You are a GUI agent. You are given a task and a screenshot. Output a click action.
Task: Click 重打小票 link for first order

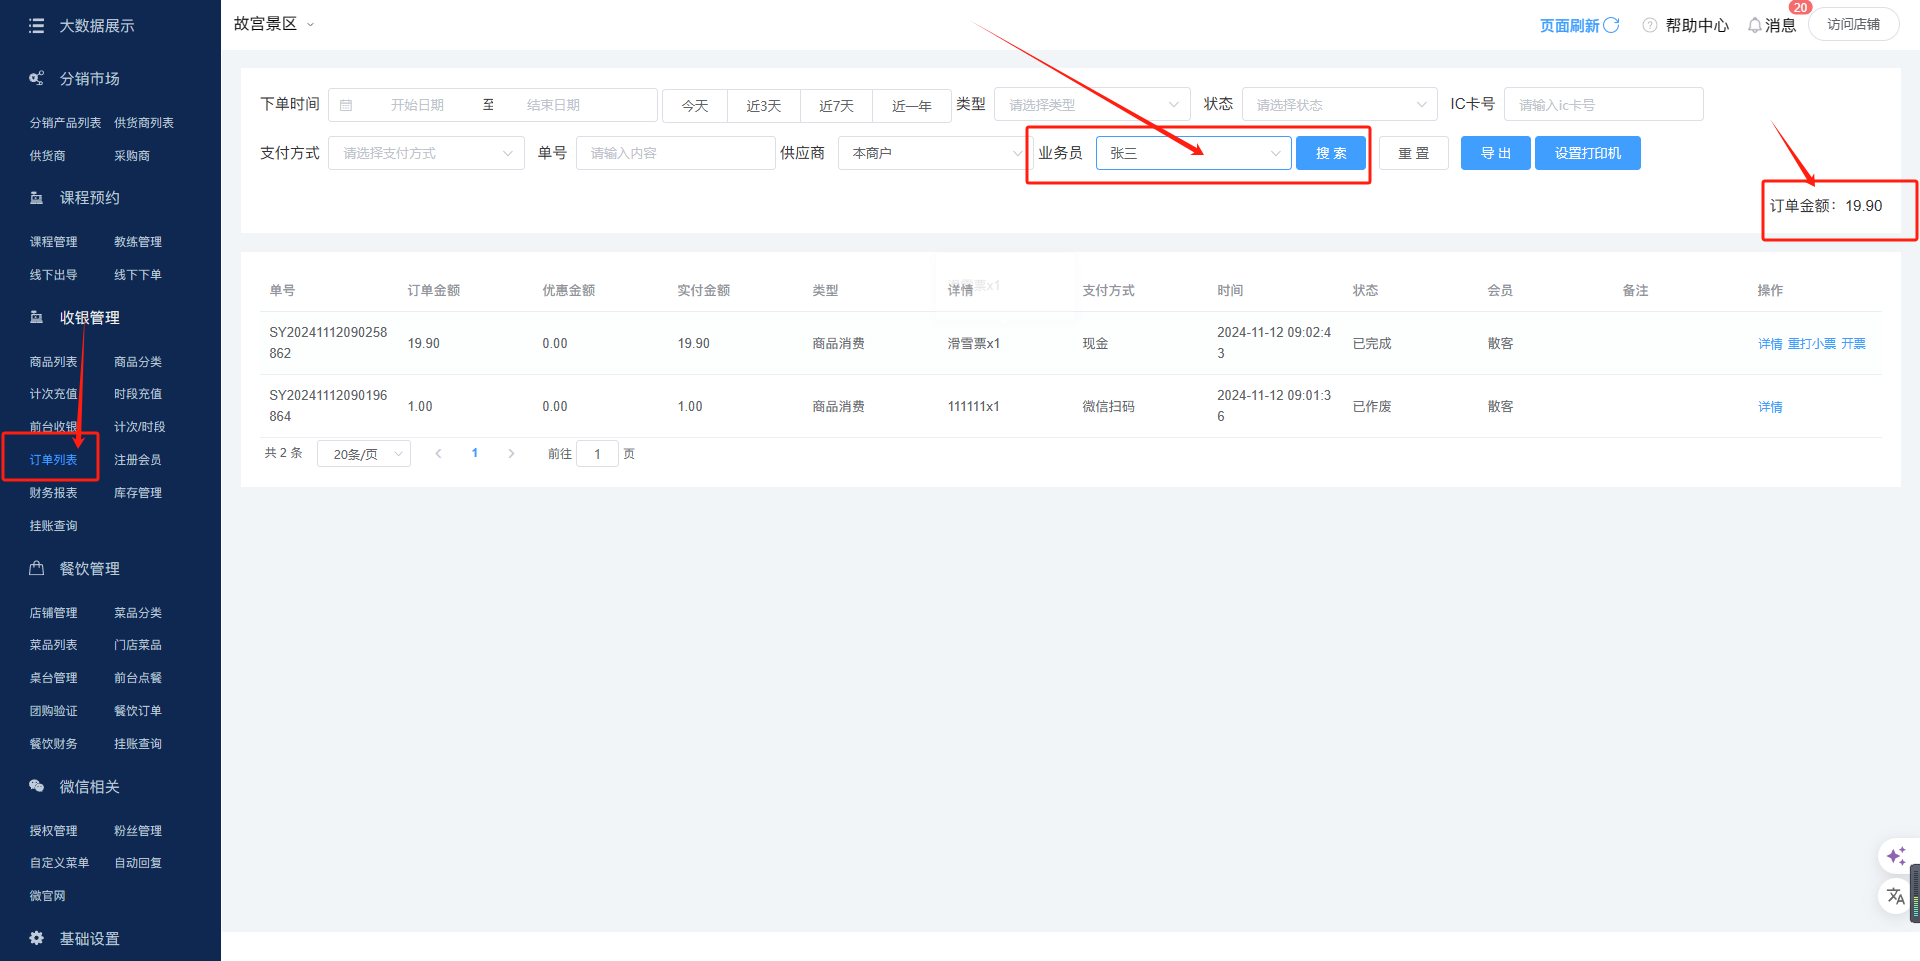click(x=1811, y=344)
